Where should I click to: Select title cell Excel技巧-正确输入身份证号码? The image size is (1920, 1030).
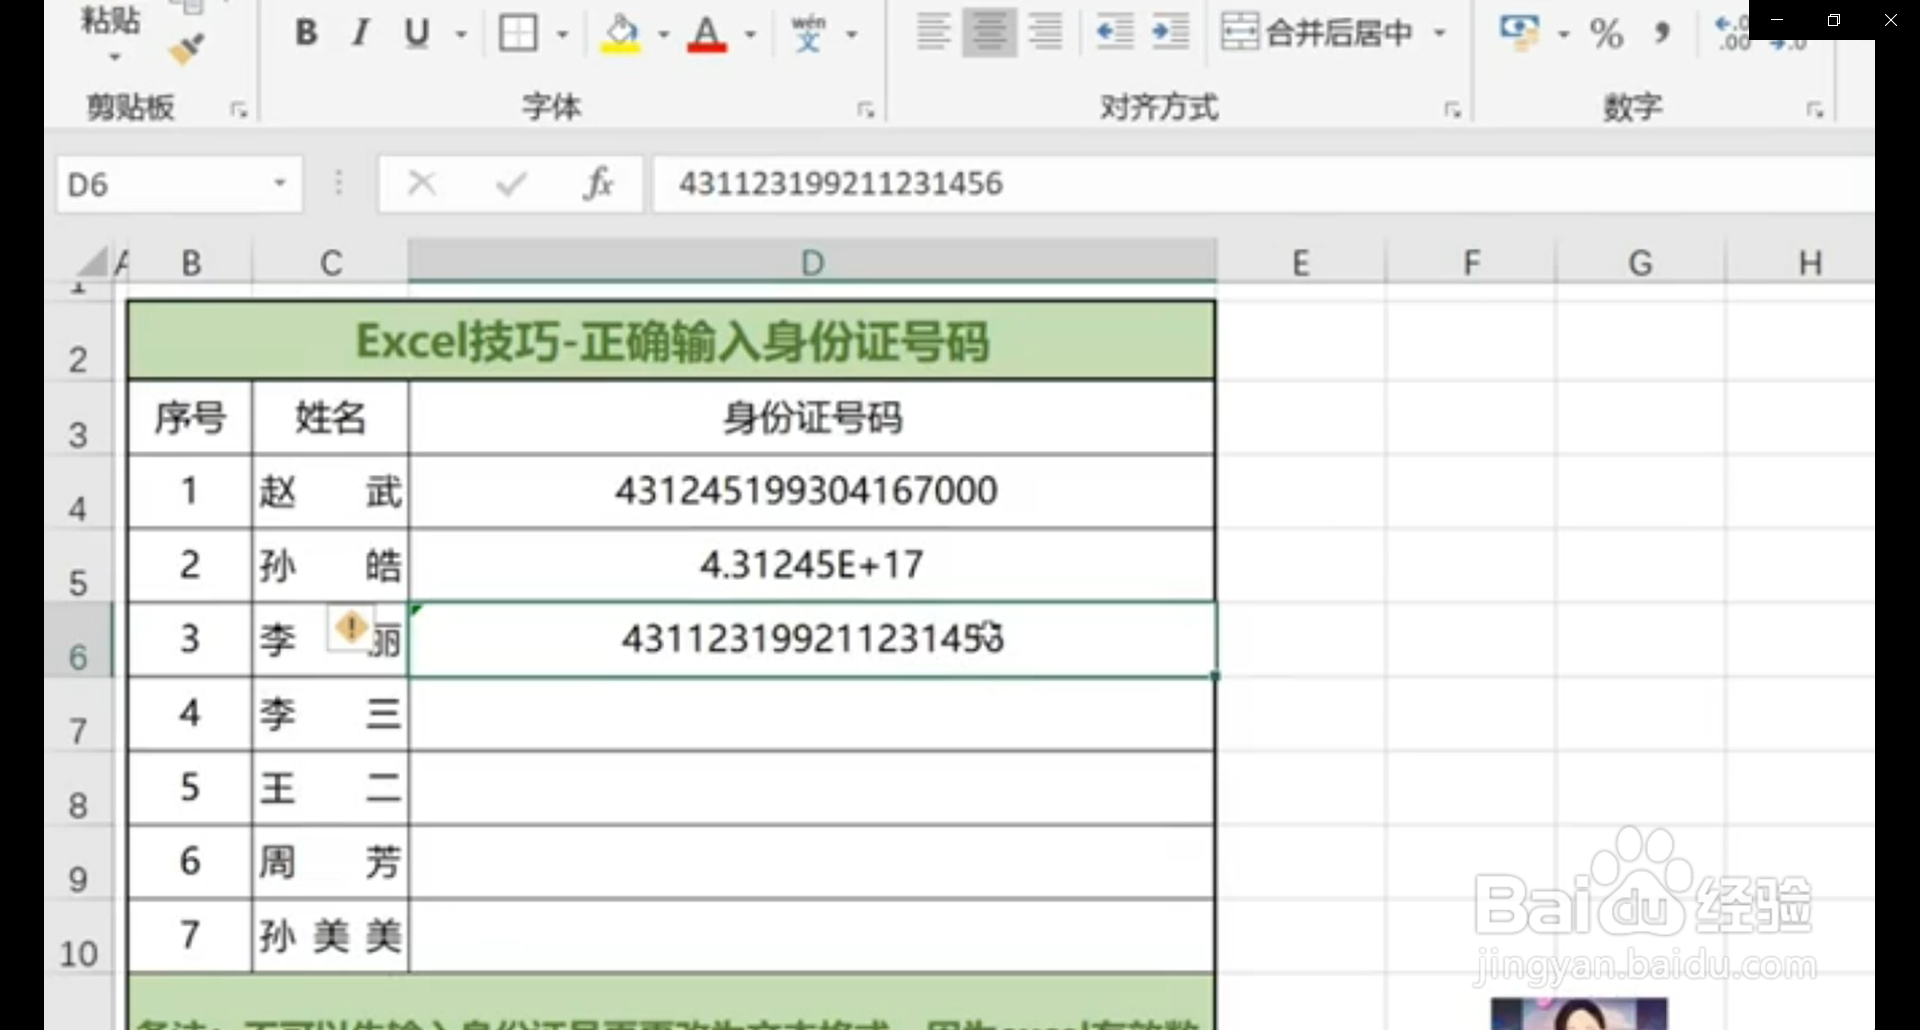[672, 341]
